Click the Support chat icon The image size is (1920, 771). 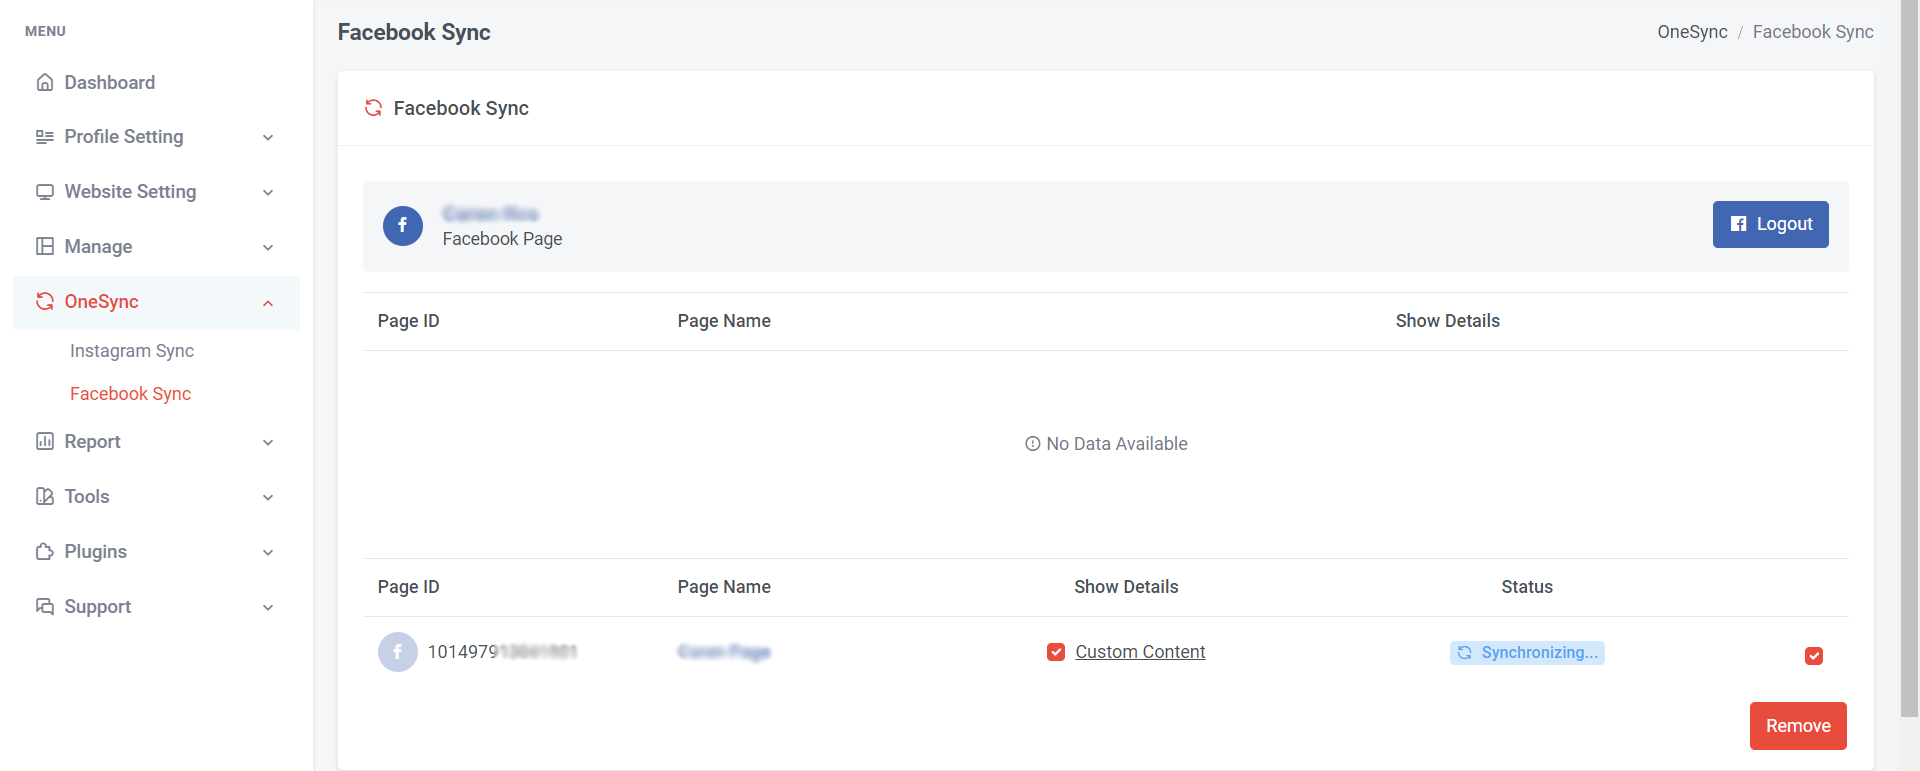(44, 607)
